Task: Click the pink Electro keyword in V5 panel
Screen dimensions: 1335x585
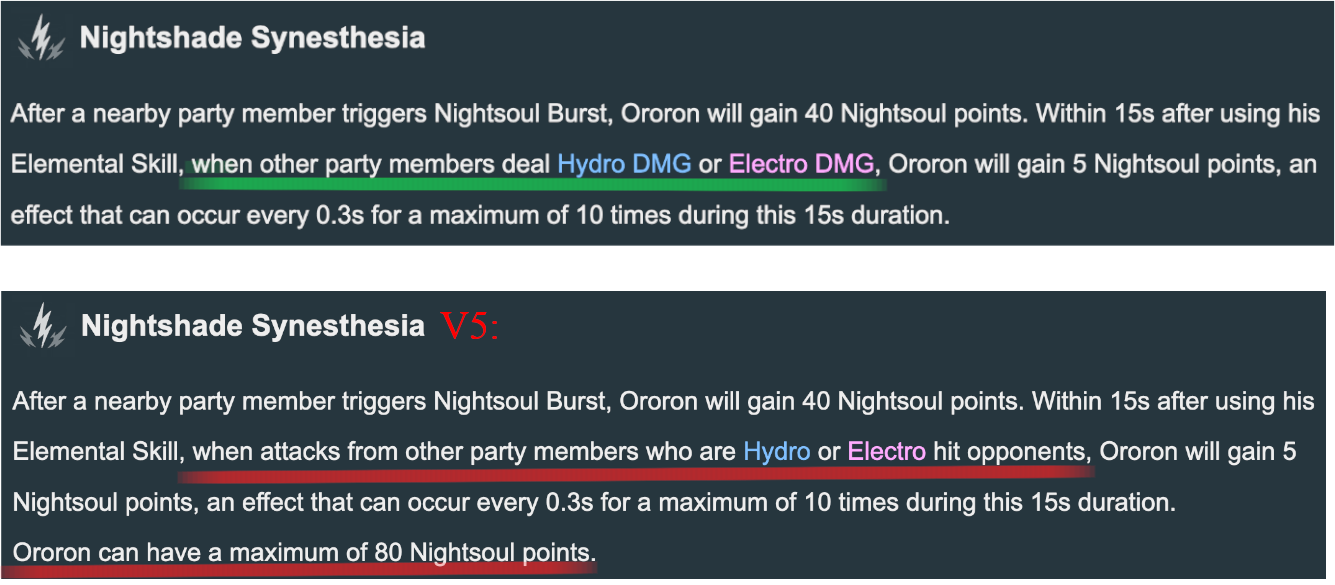Action: tap(887, 452)
